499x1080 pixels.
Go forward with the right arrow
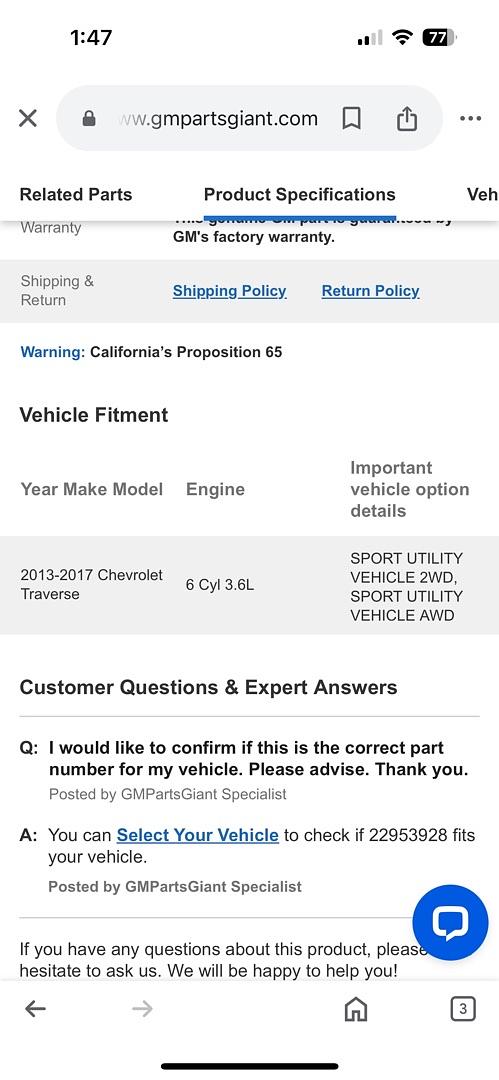[142, 1009]
